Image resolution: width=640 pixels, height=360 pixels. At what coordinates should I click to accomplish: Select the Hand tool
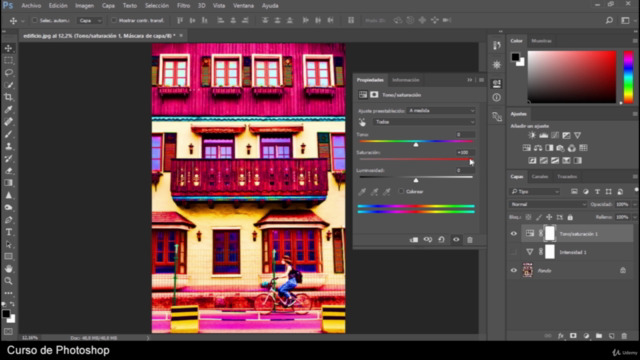9,269
